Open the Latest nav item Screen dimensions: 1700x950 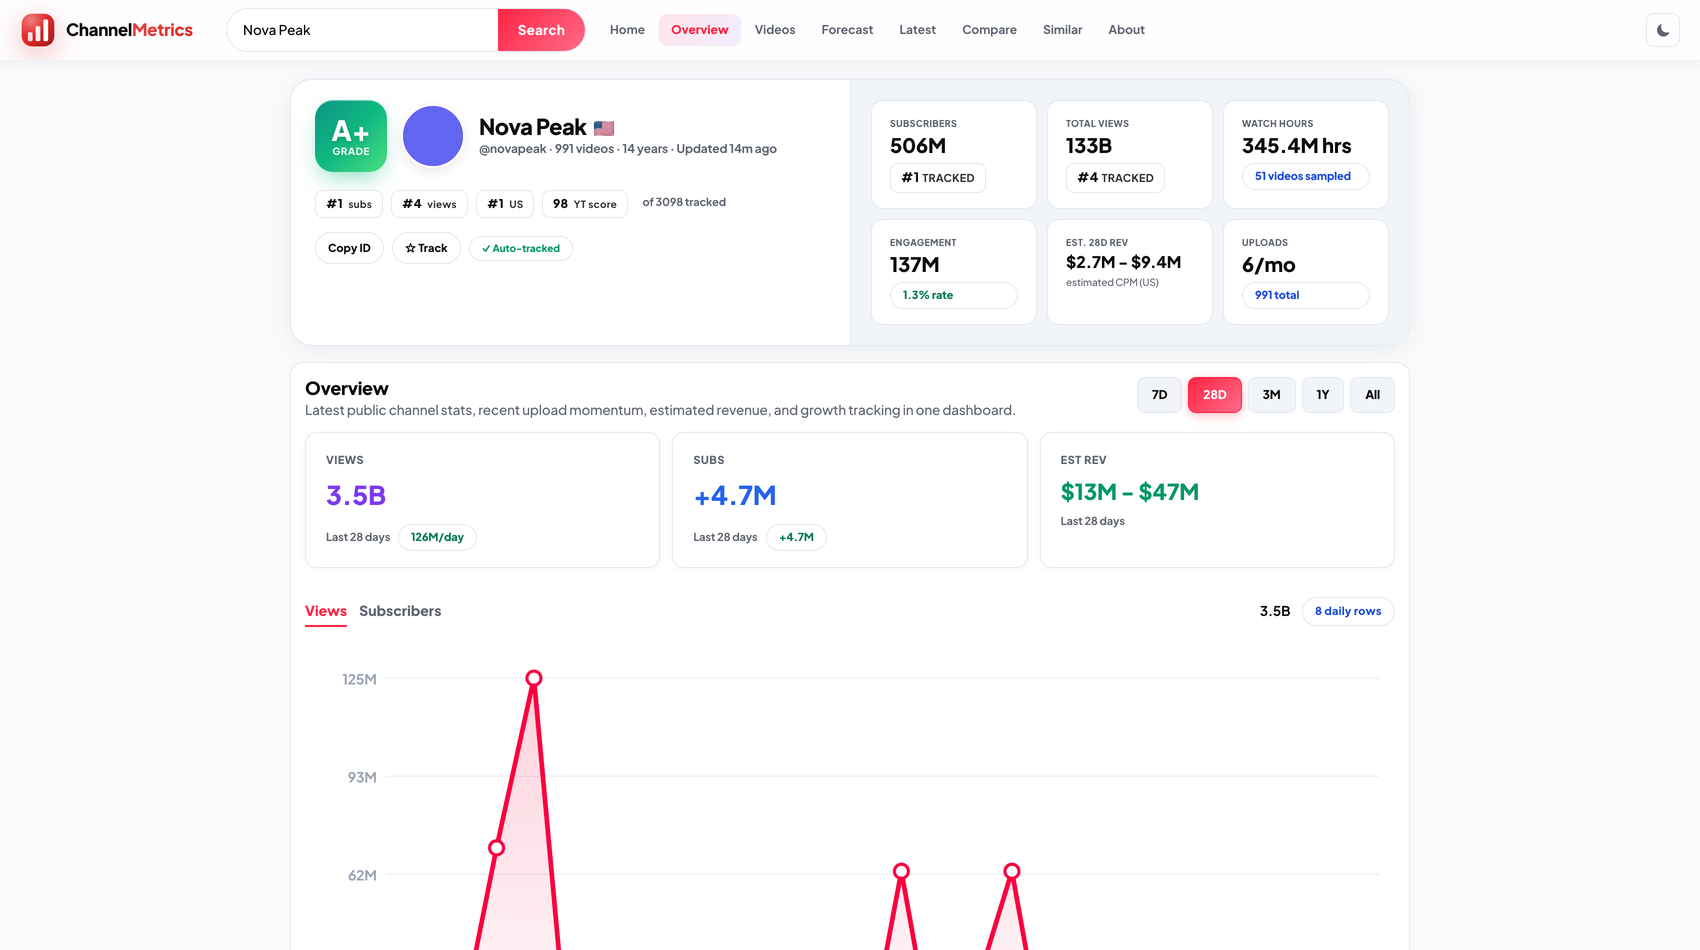point(917,30)
